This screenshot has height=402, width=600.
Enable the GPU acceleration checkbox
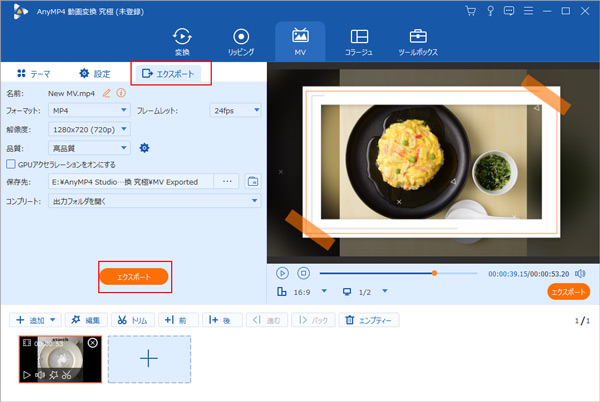pos(11,164)
